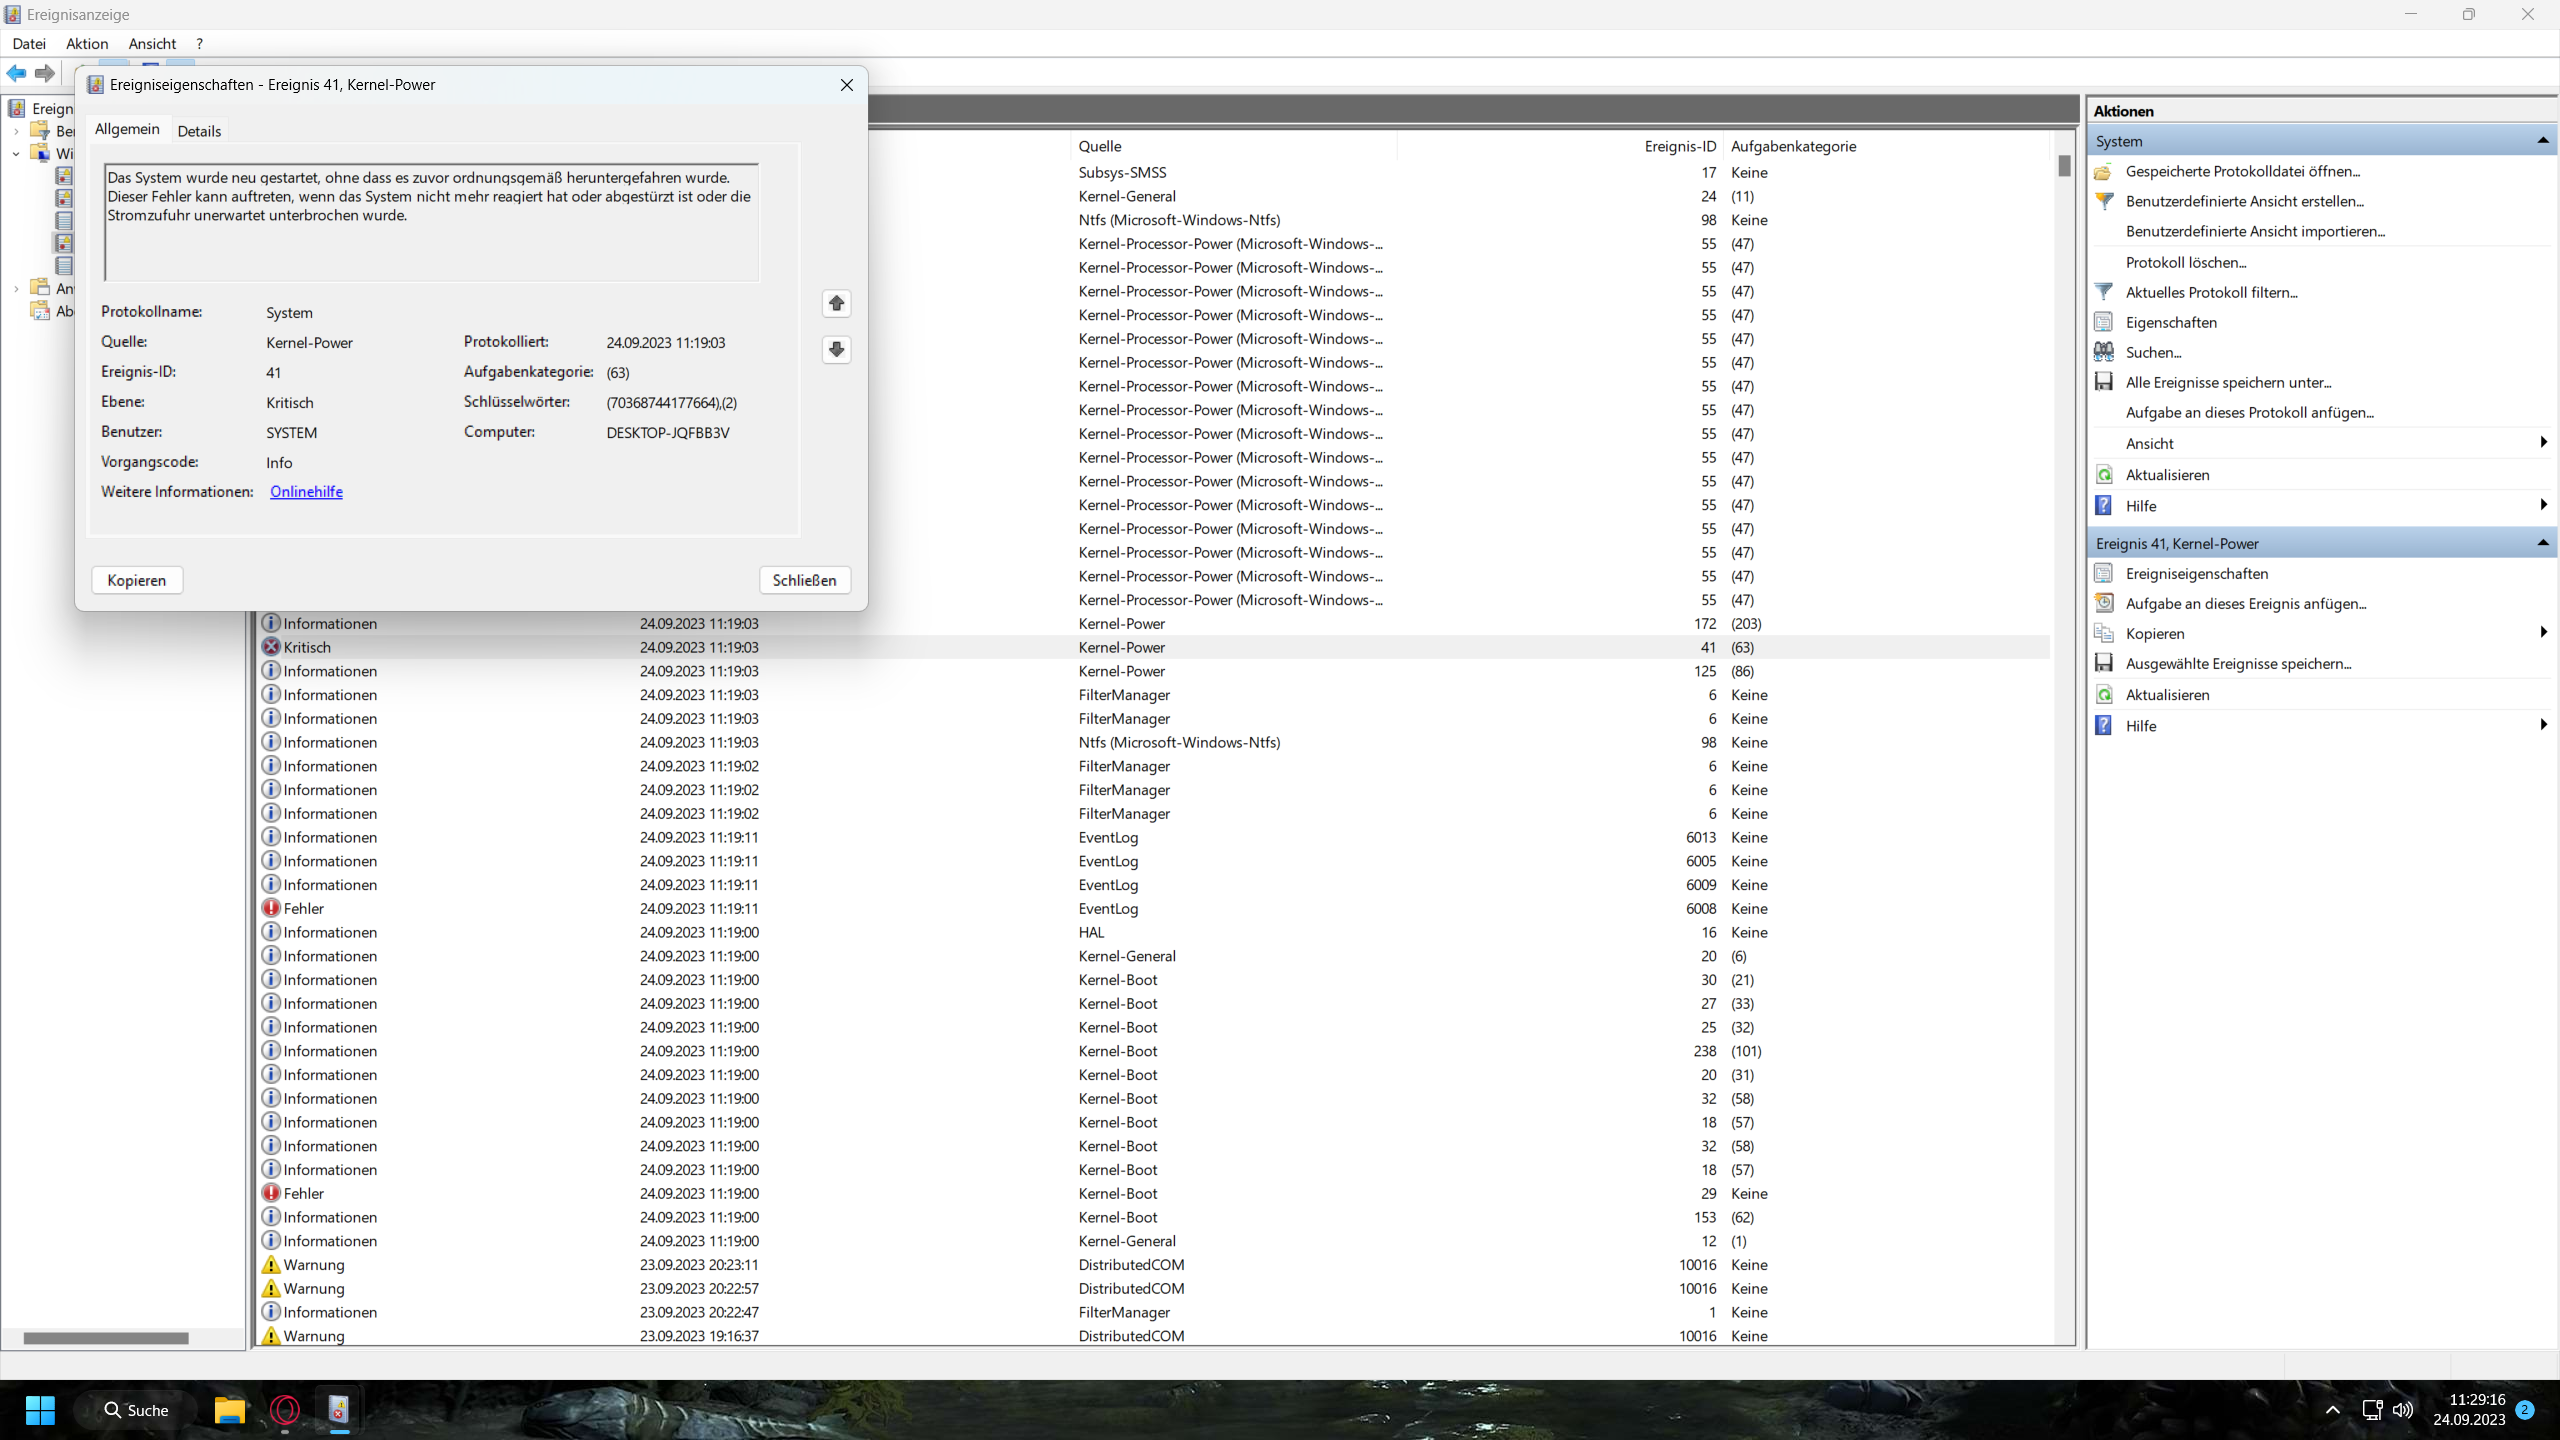Click the Kopieren button

tap(137, 580)
